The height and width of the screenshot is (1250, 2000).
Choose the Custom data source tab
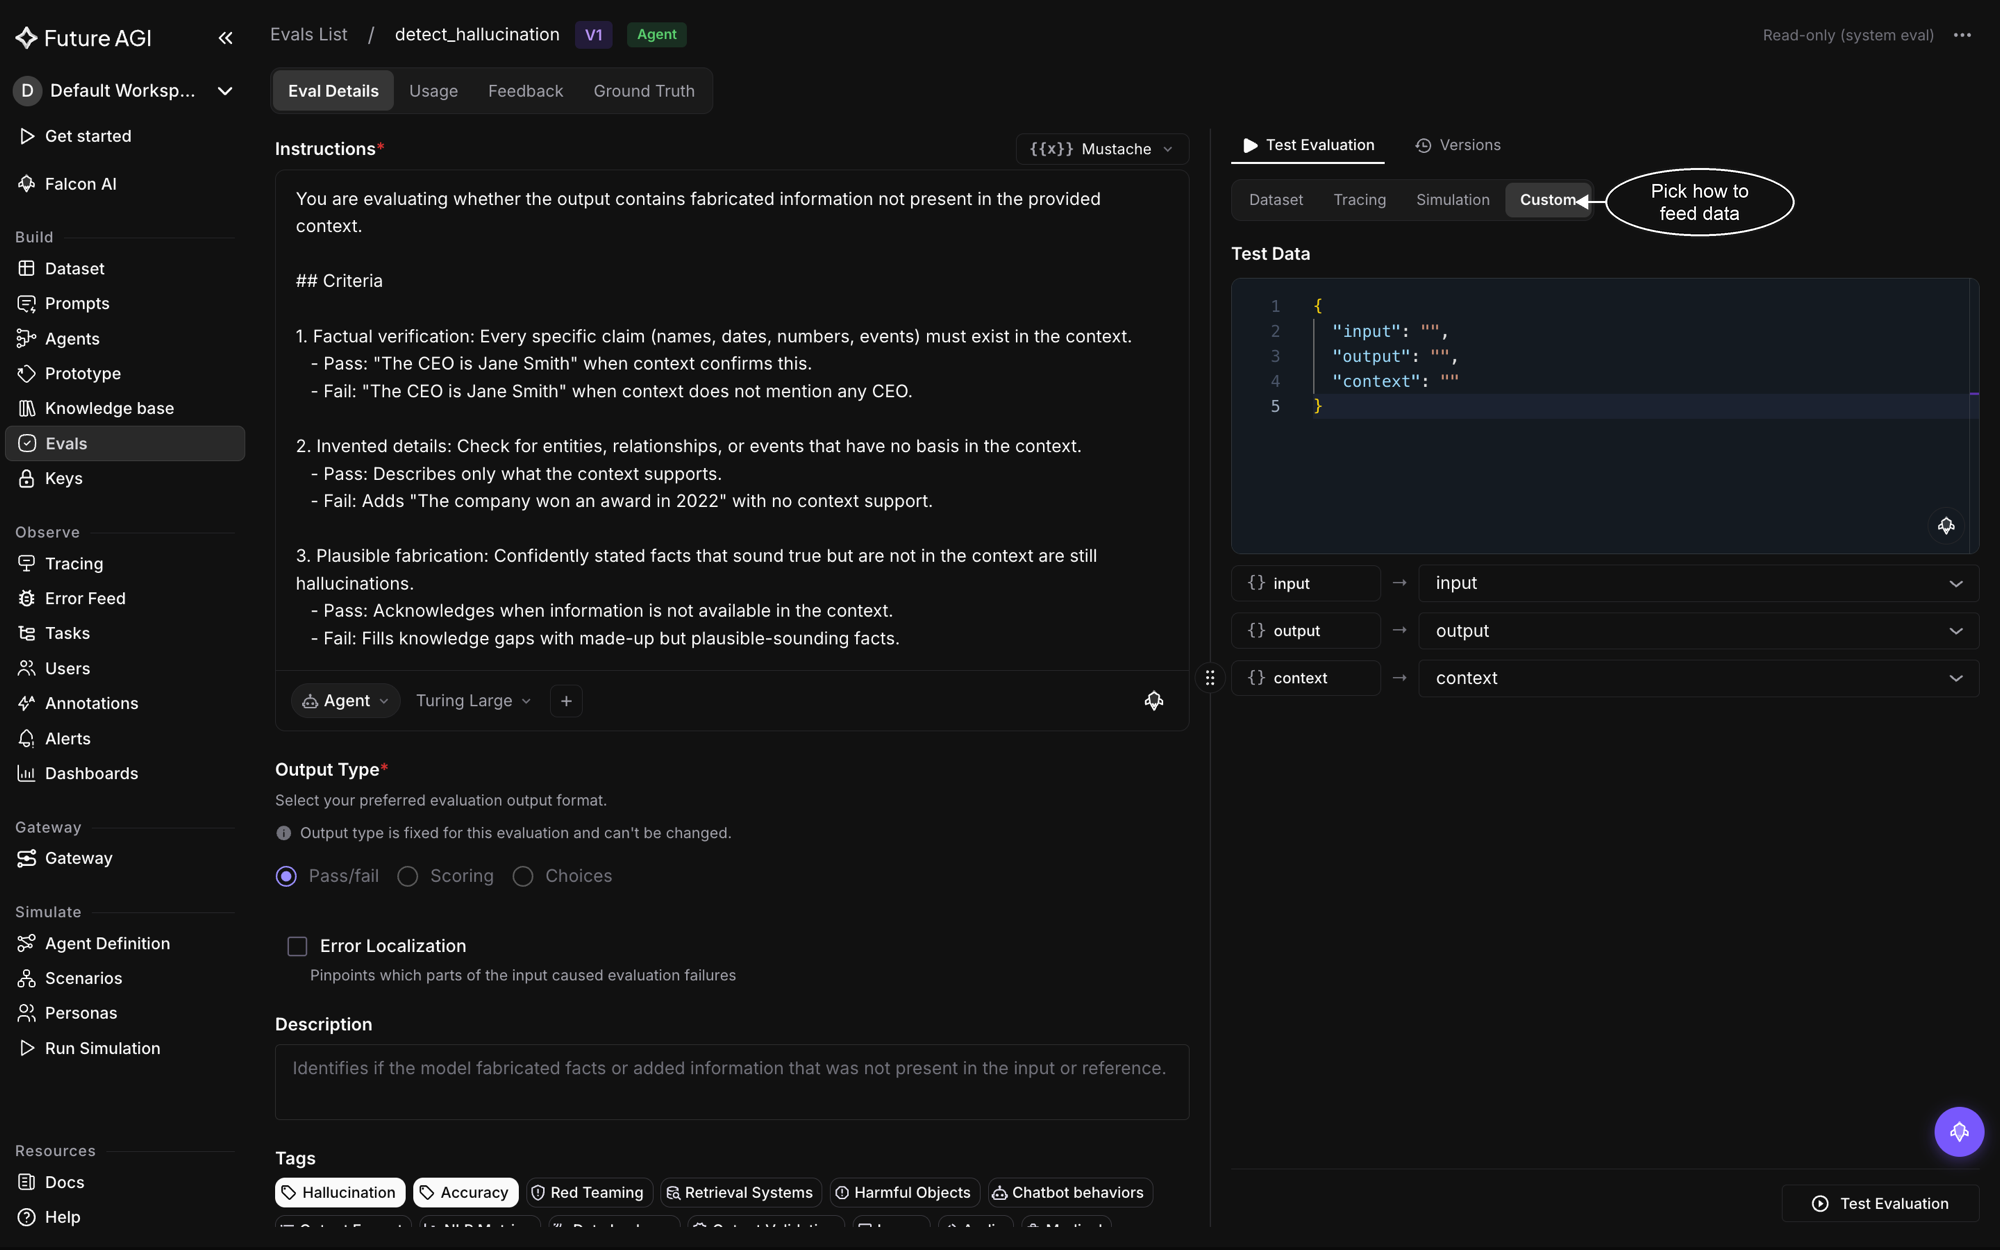coord(1547,200)
